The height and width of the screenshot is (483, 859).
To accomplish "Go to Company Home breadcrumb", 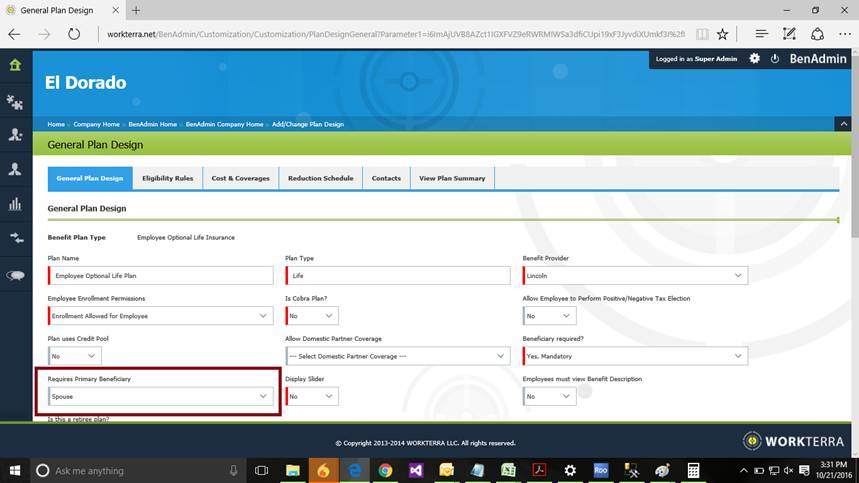I will (96, 124).
